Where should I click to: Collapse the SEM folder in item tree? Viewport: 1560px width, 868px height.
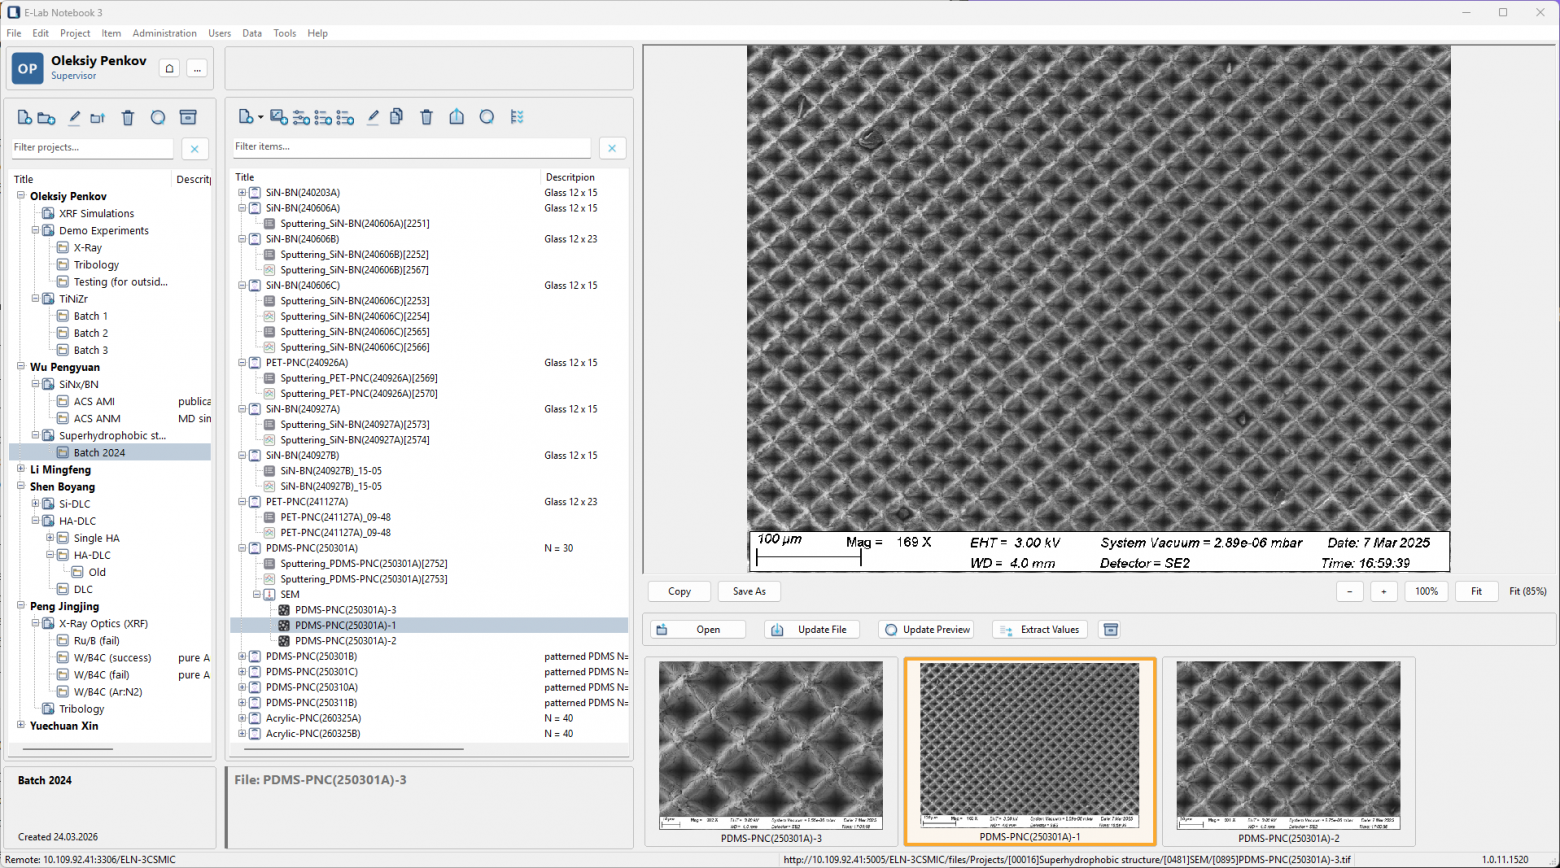256,594
